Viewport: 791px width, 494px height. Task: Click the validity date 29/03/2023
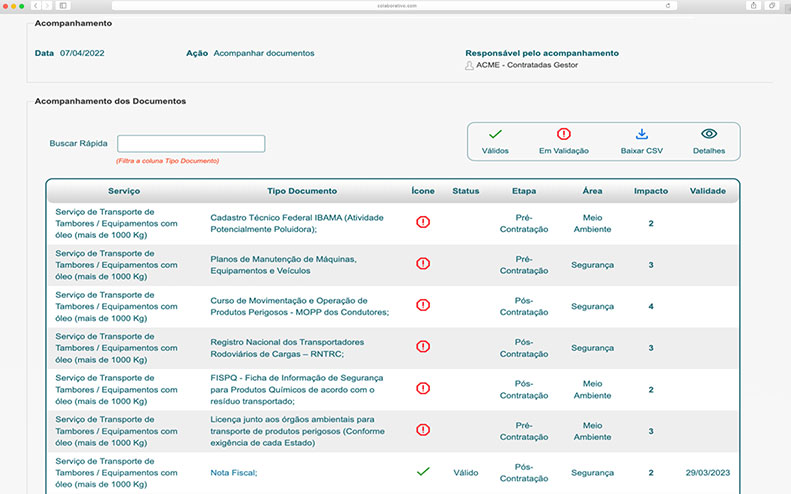click(708, 473)
